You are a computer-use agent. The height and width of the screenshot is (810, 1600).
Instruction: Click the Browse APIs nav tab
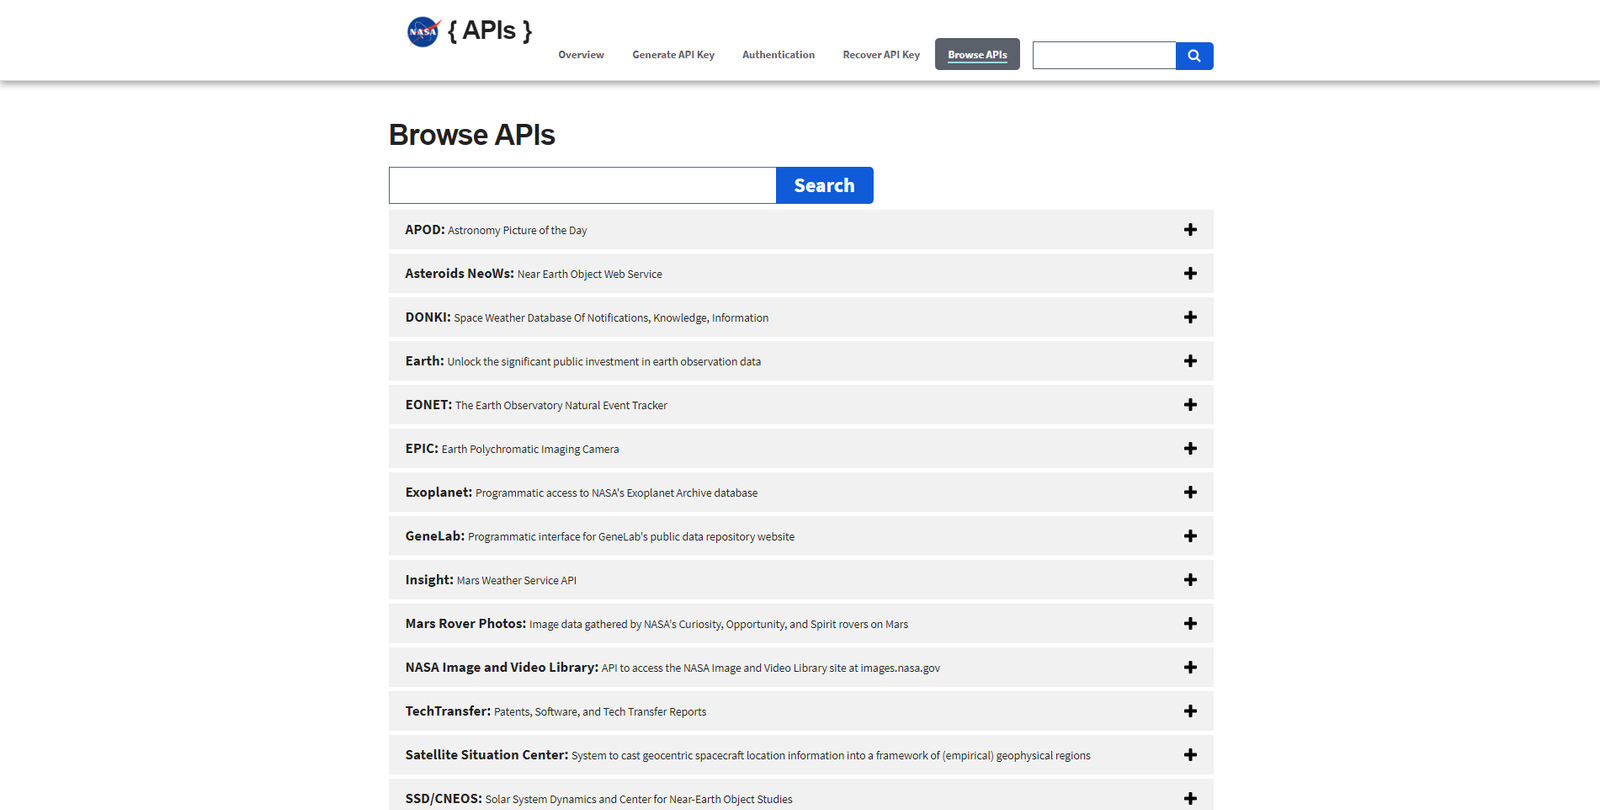click(977, 54)
